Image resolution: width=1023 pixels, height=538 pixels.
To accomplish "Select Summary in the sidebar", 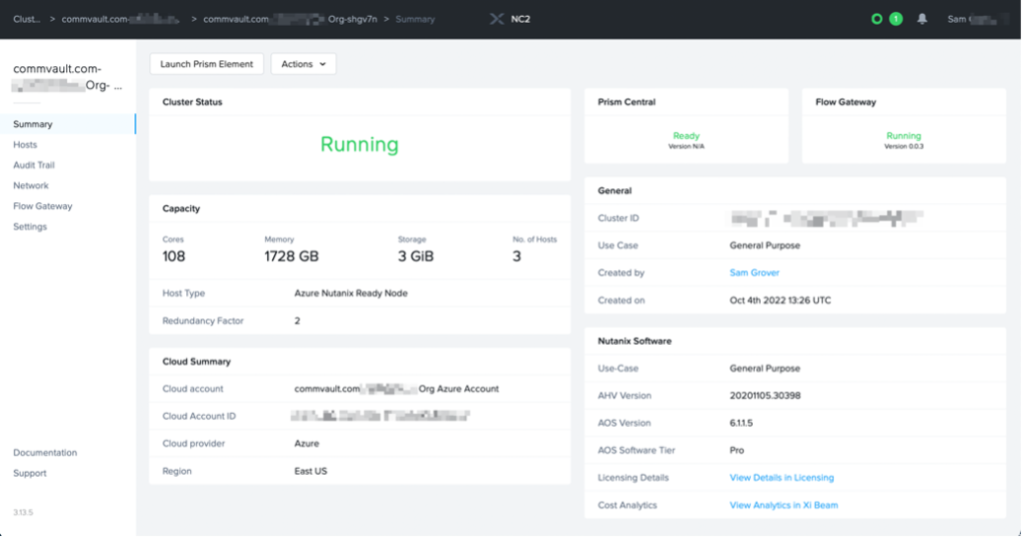I will tap(68, 124).
